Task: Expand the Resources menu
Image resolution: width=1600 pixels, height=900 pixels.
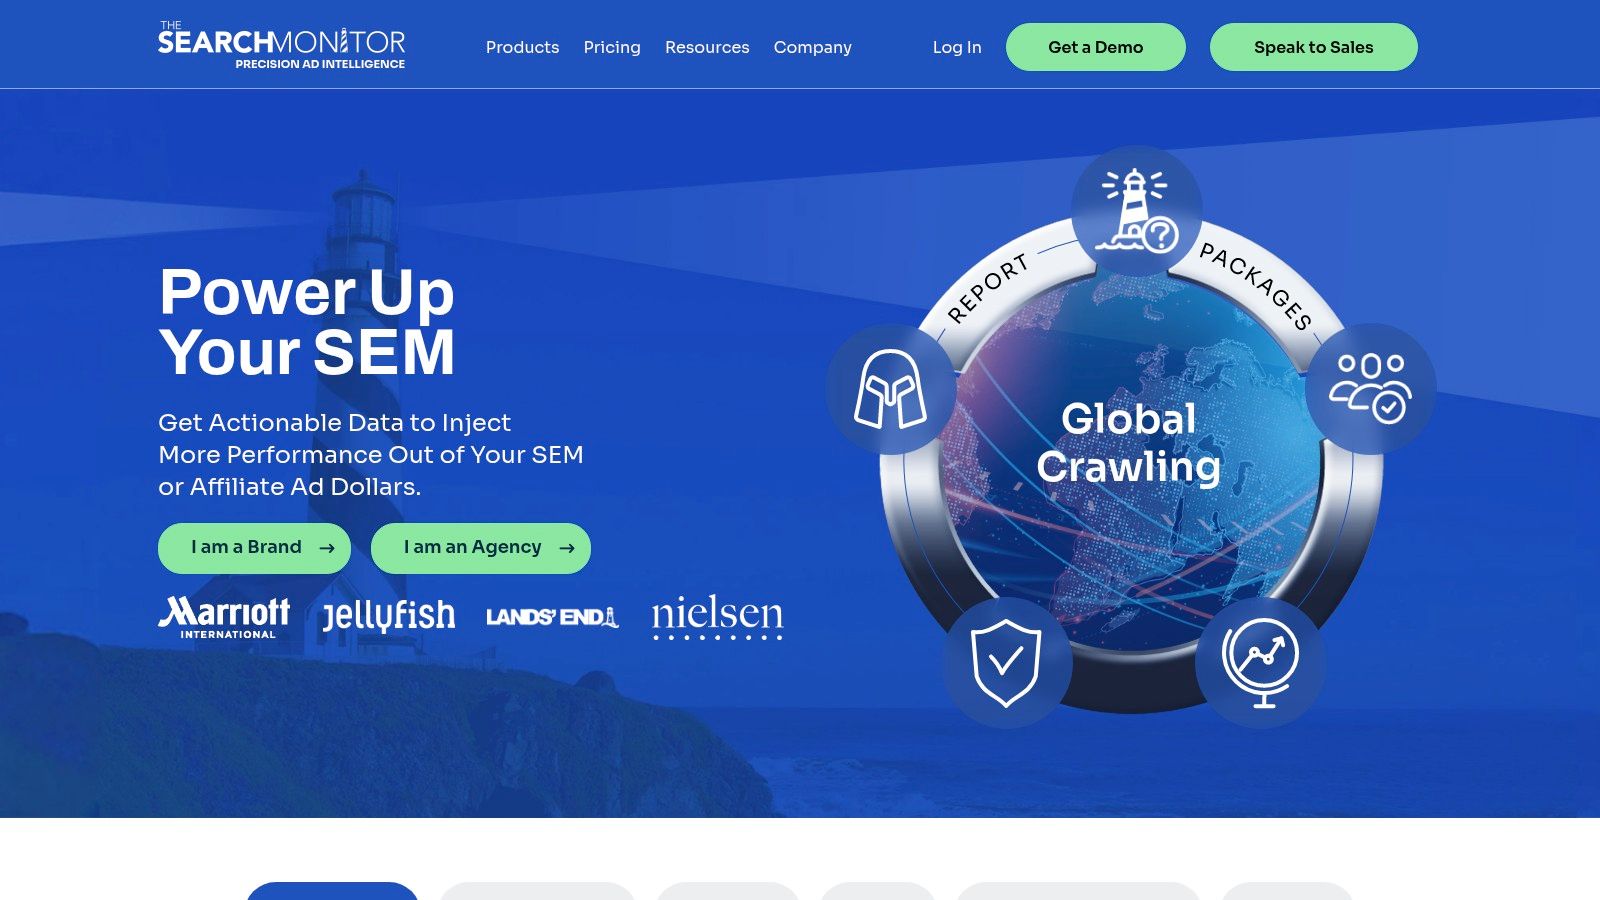Action: pos(707,47)
